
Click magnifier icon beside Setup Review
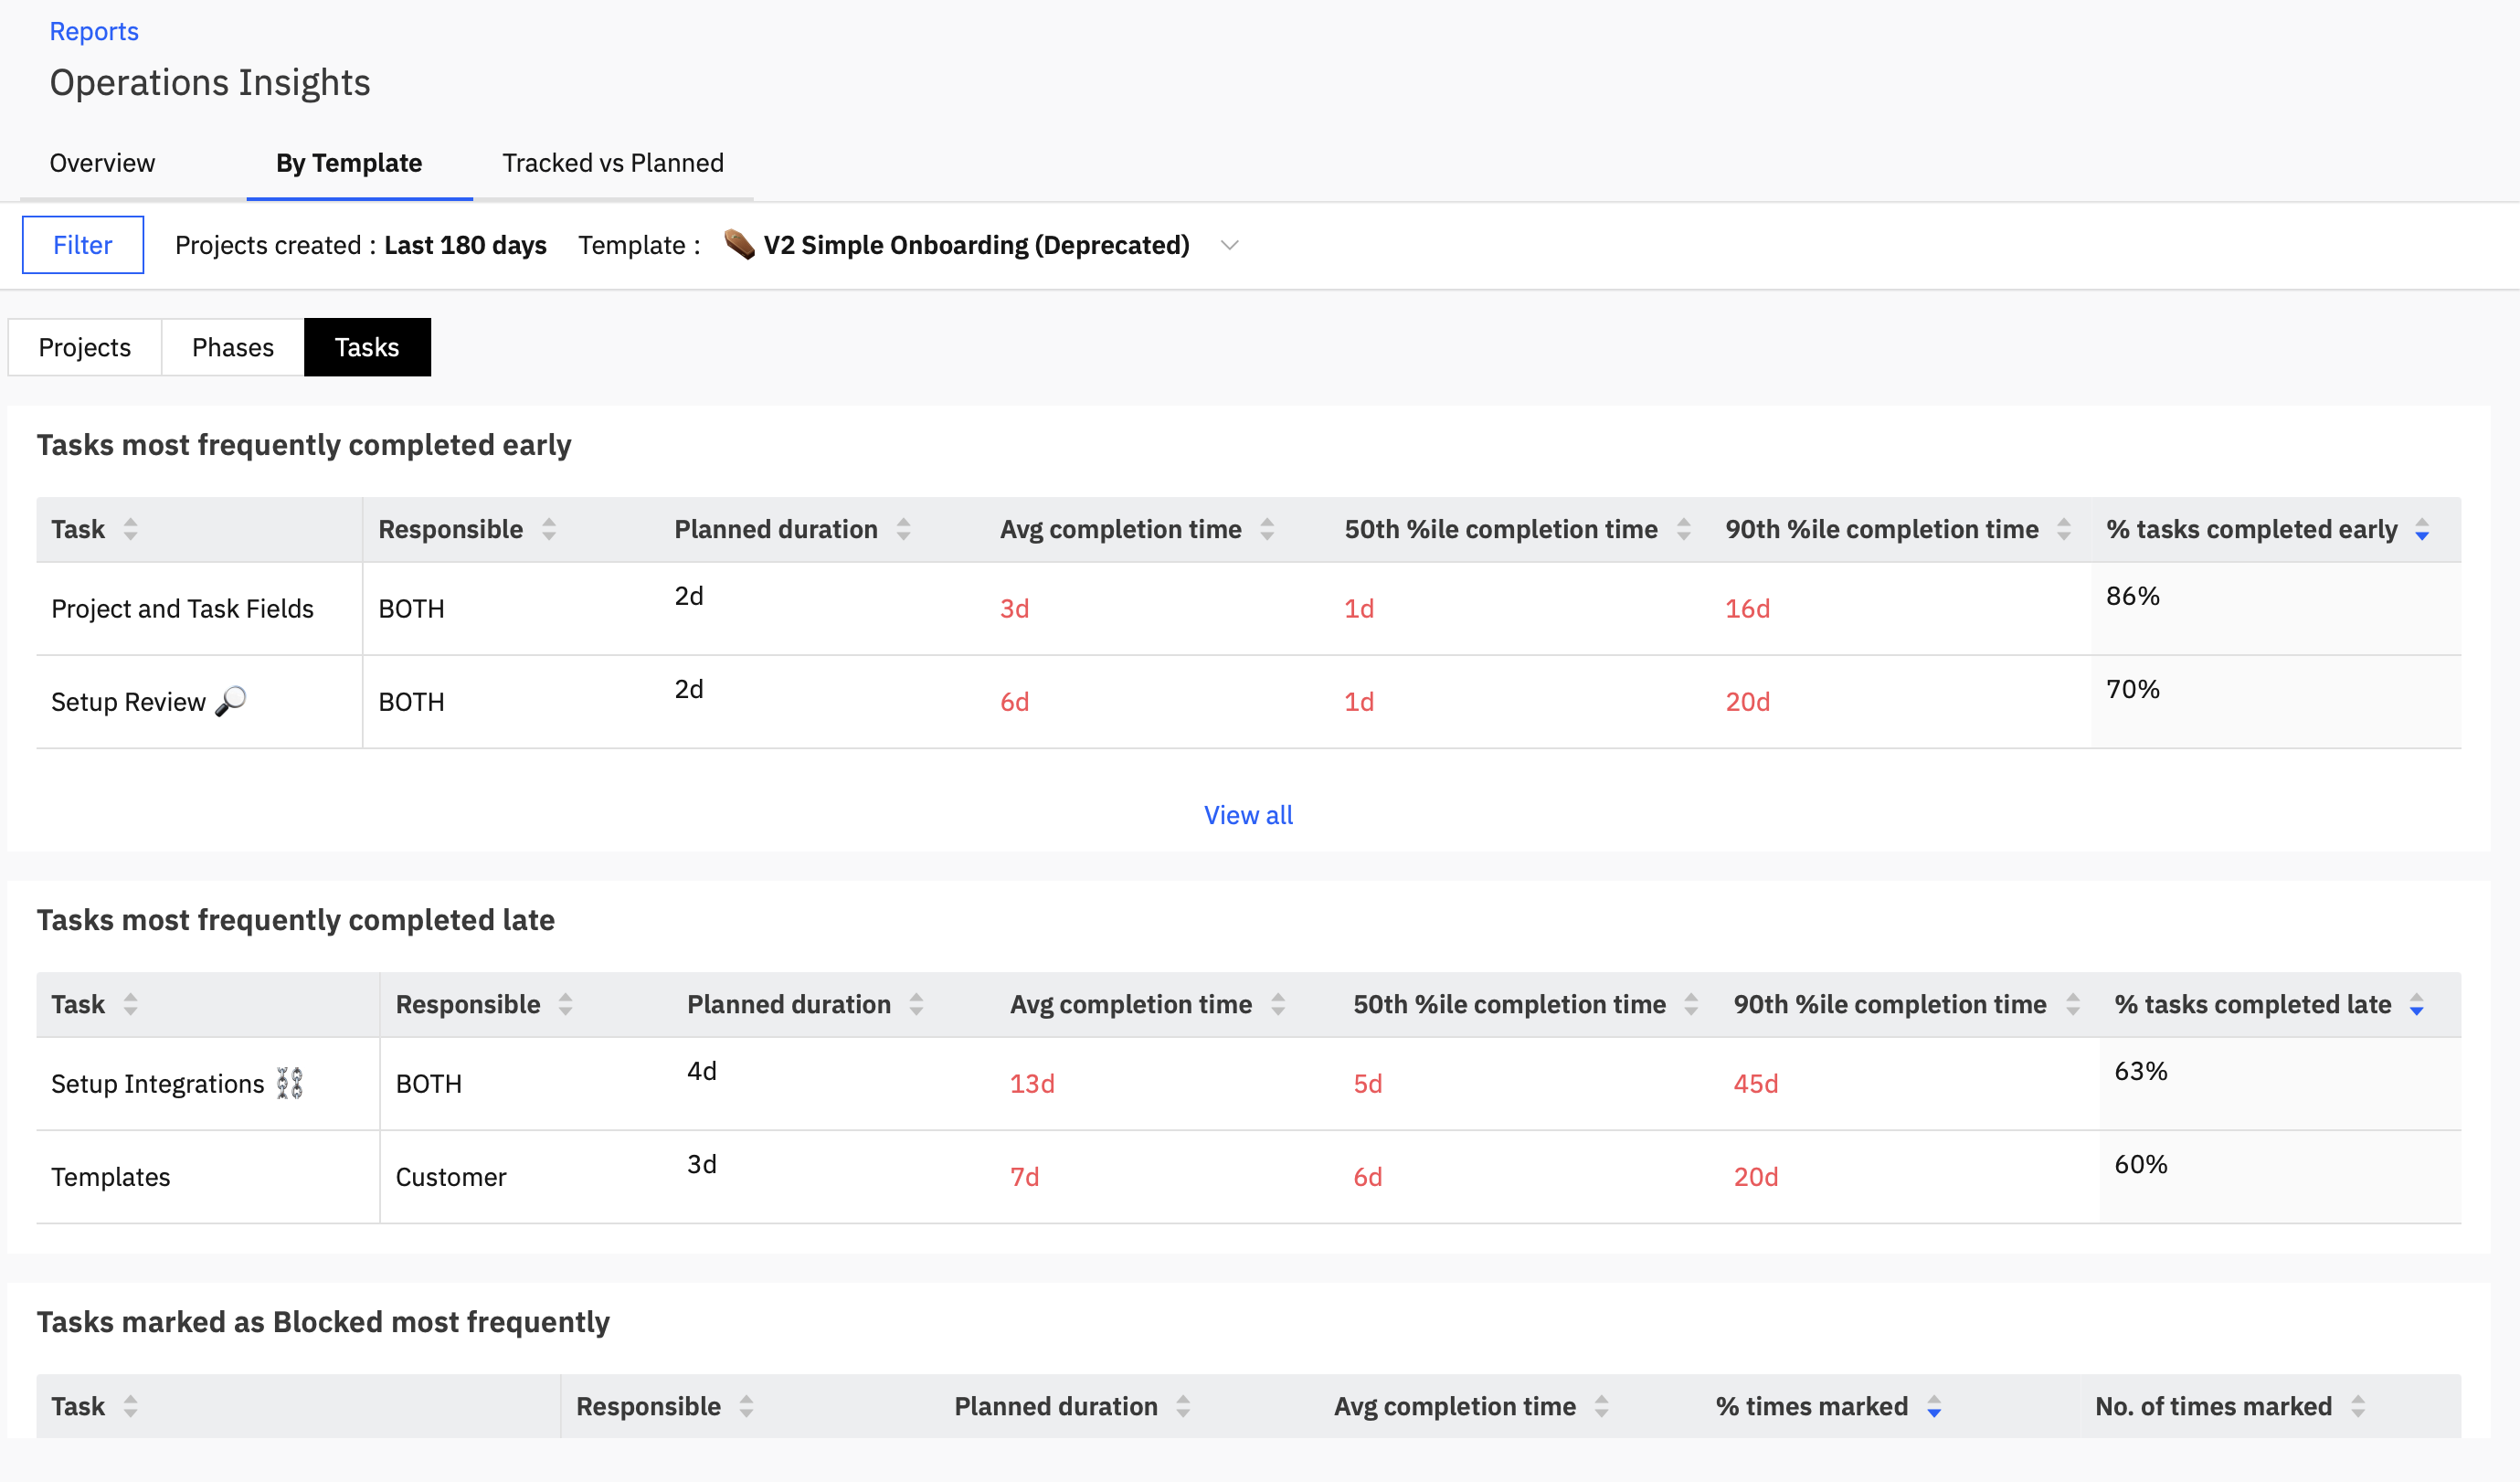[x=231, y=701]
